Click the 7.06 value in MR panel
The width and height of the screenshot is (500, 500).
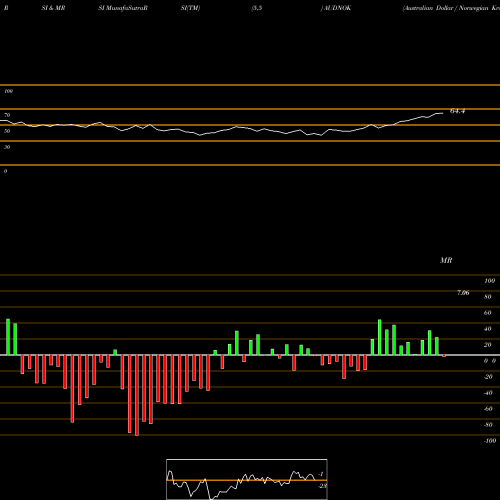point(463,293)
